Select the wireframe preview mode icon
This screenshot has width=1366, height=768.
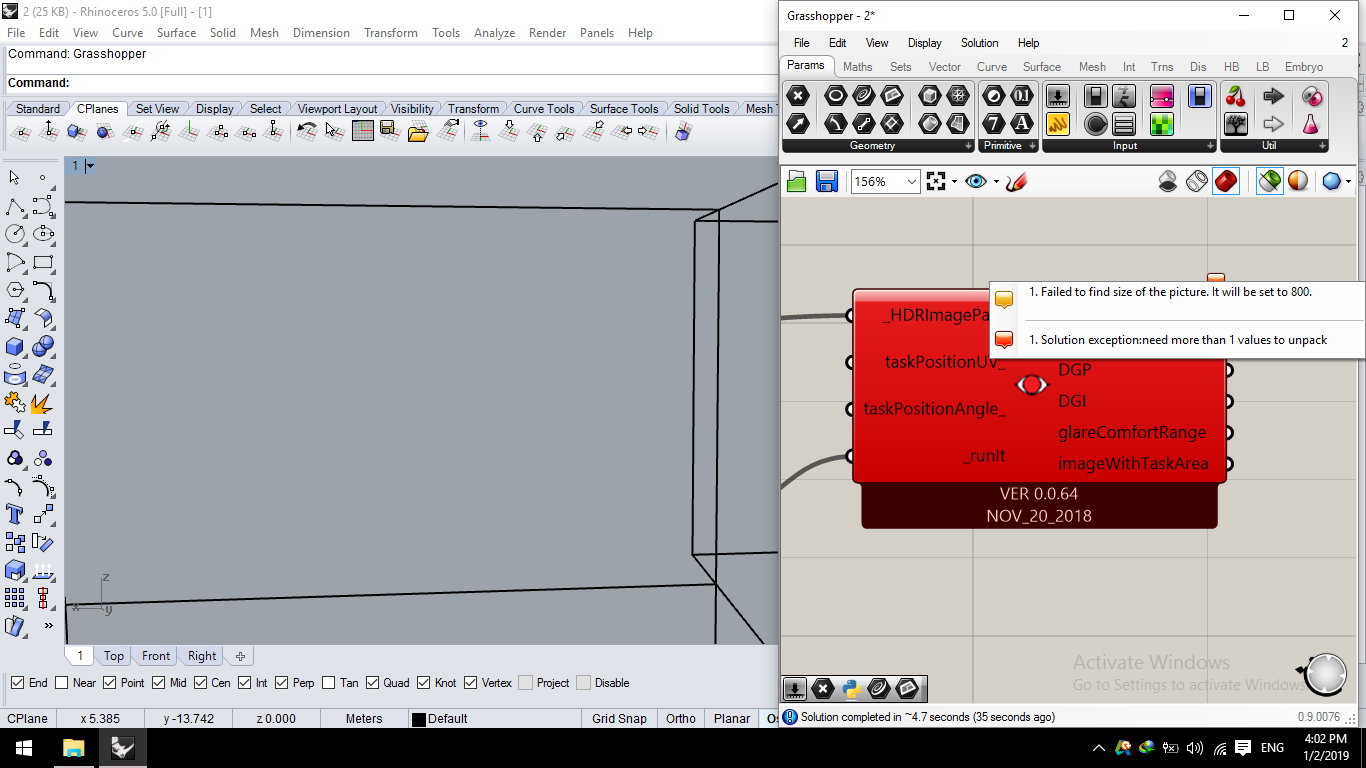coord(1197,181)
